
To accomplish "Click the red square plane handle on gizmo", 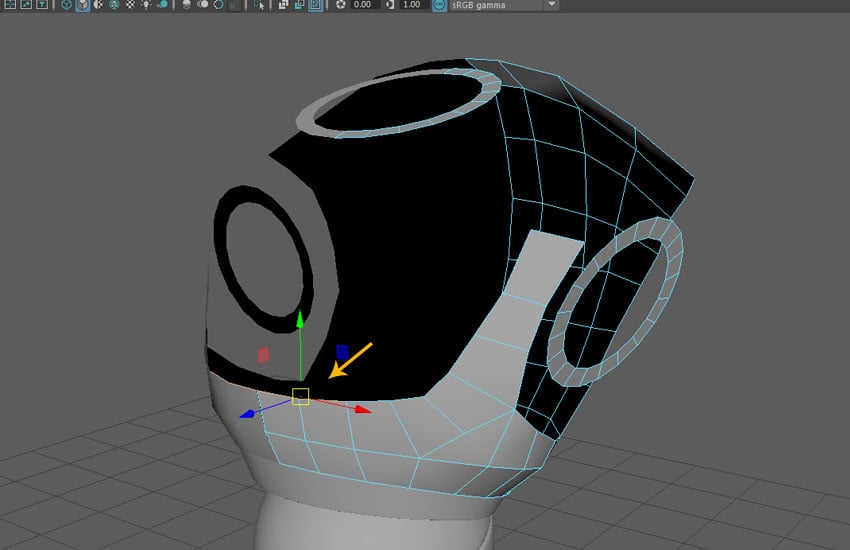I will 263,354.
